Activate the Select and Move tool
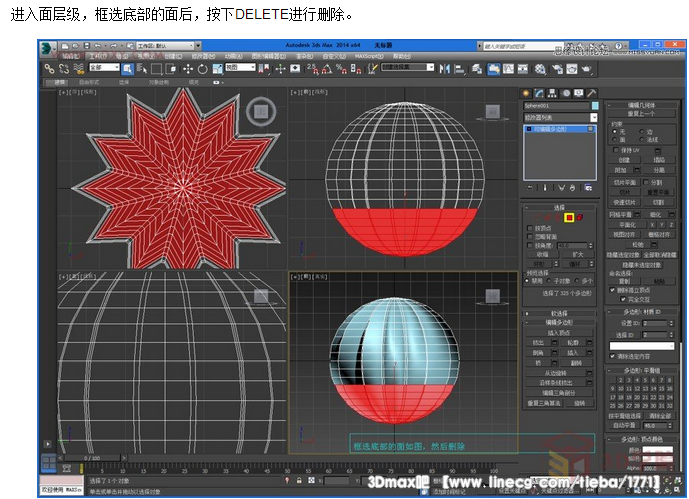Screen dimensions: 689x499 (188, 69)
